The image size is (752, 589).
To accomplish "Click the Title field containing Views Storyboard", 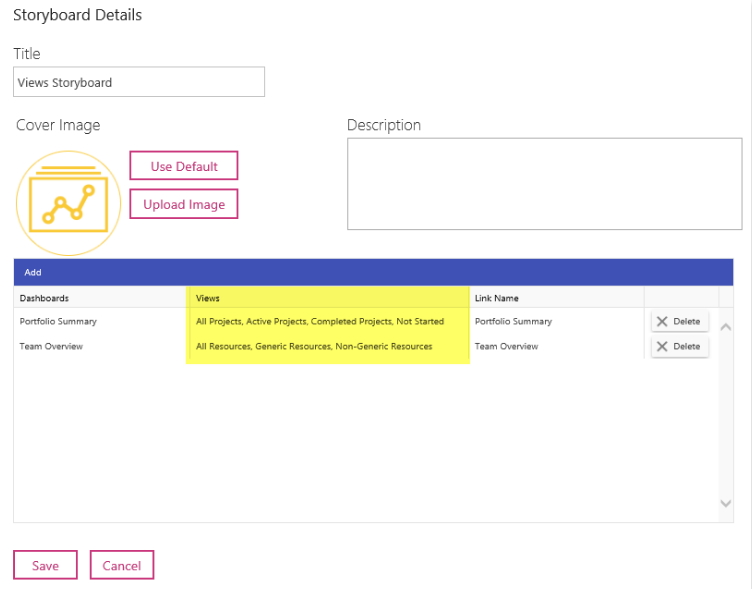I will (x=139, y=82).
